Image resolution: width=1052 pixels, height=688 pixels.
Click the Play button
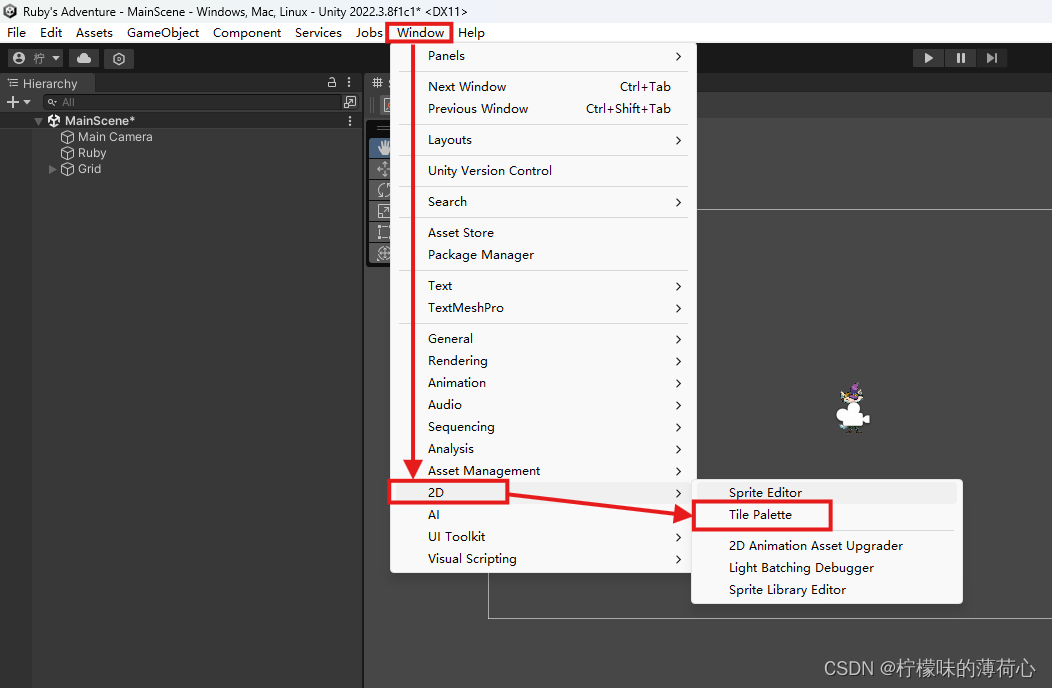929,58
